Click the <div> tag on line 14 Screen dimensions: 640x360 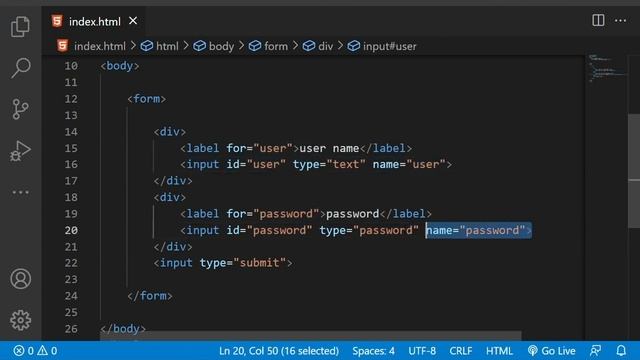(x=170, y=131)
